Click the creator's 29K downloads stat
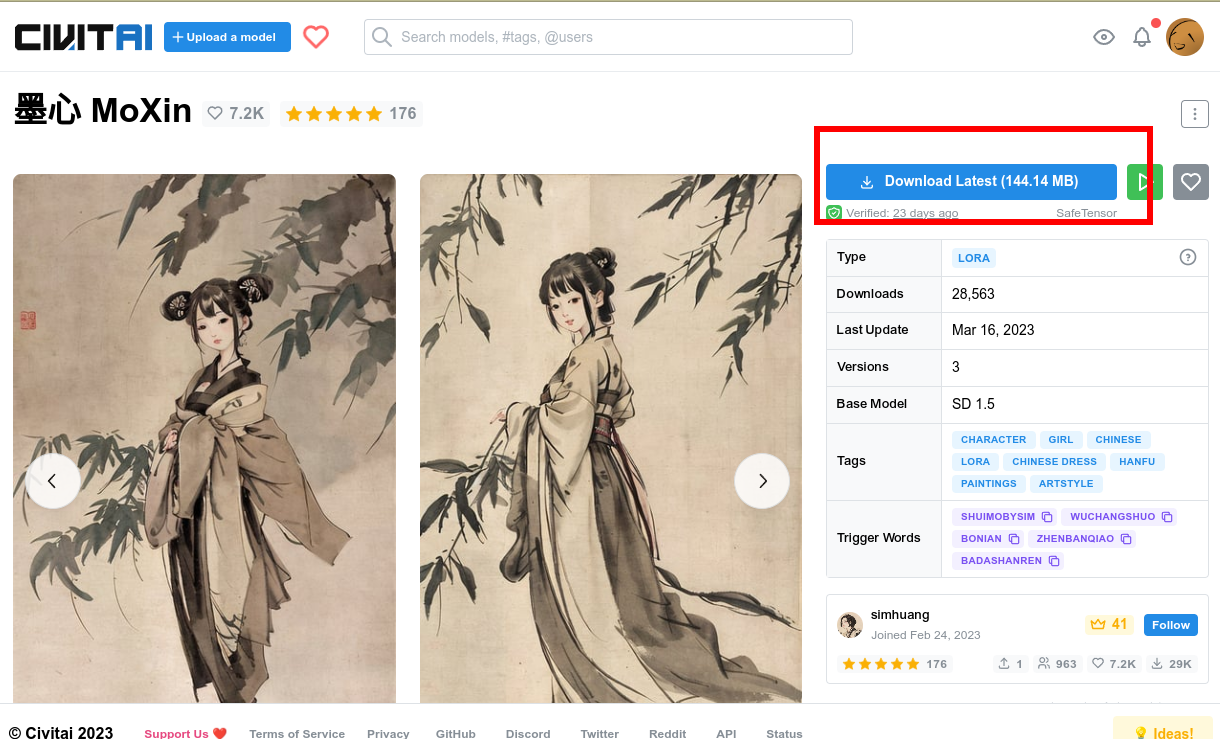The height and width of the screenshot is (739, 1220). pyautogui.click(x=1172, y=664)
